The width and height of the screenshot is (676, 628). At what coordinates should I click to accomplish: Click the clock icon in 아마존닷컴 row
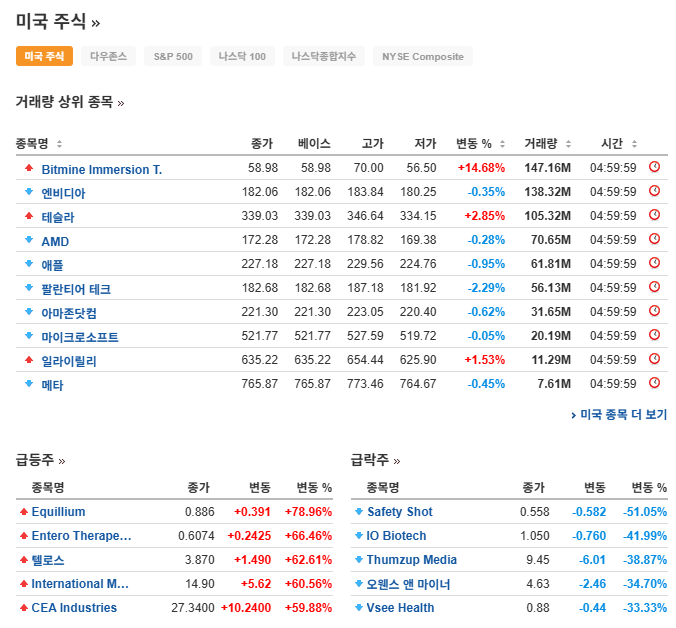tap(654, 311)
